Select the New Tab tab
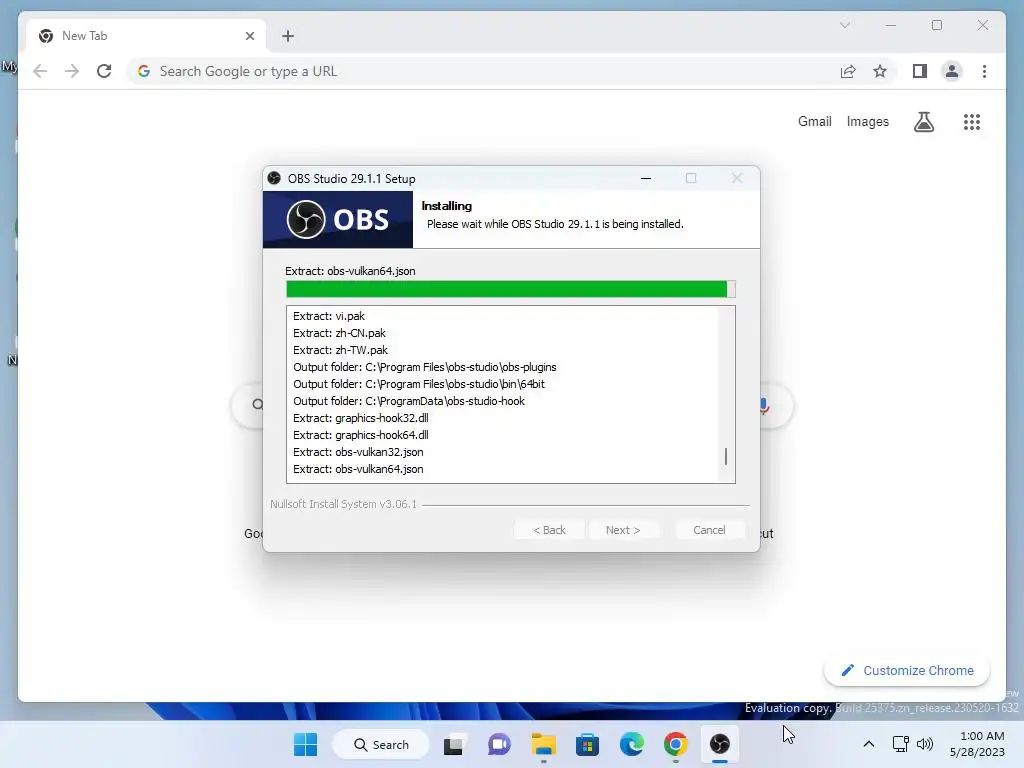This screenshot has width=1024, height=768. (x=146, y=36)
